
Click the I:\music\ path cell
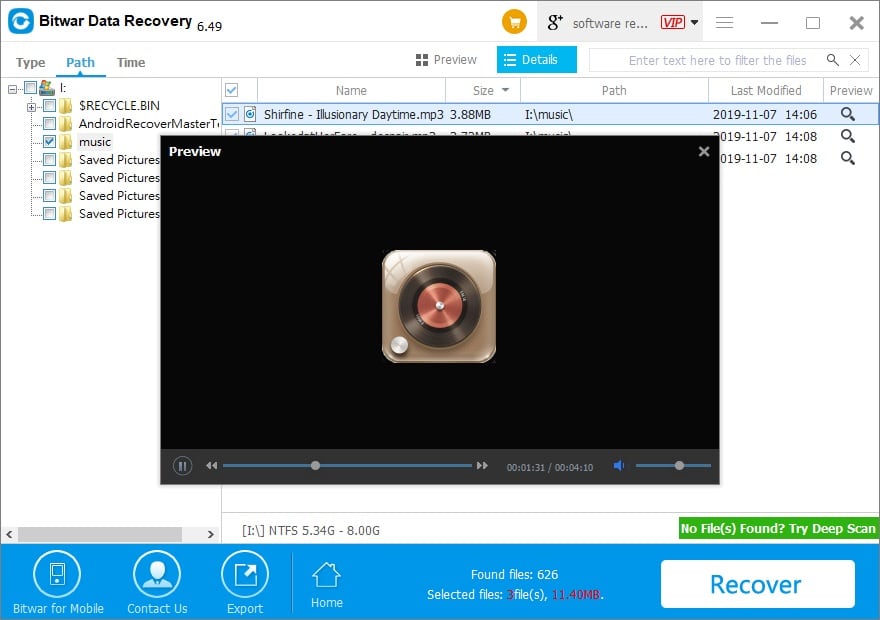coord(549,114)
